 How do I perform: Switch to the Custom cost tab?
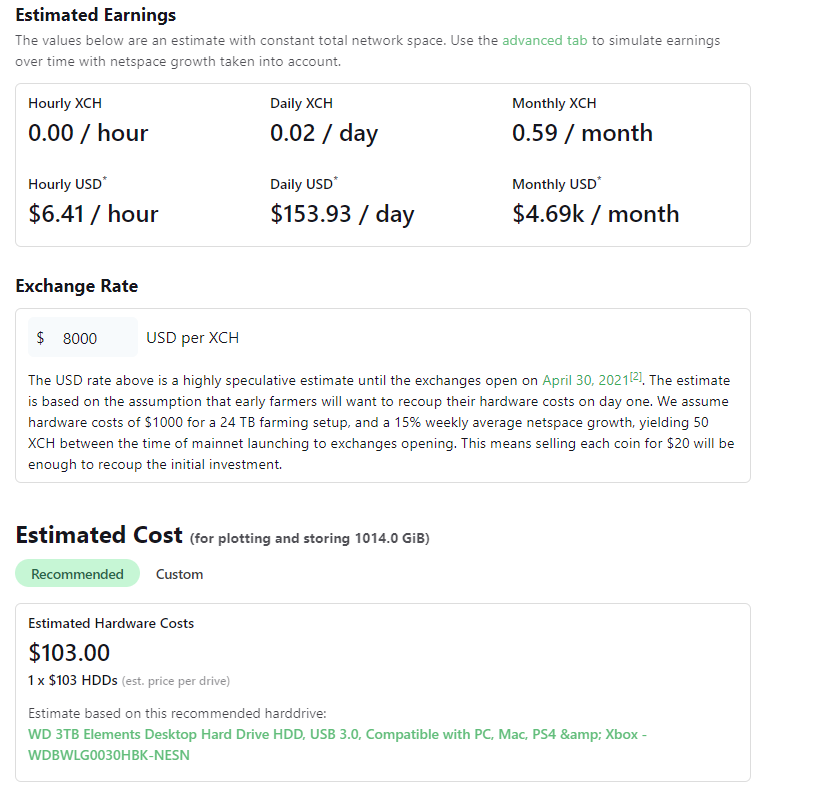pos(179,574)
